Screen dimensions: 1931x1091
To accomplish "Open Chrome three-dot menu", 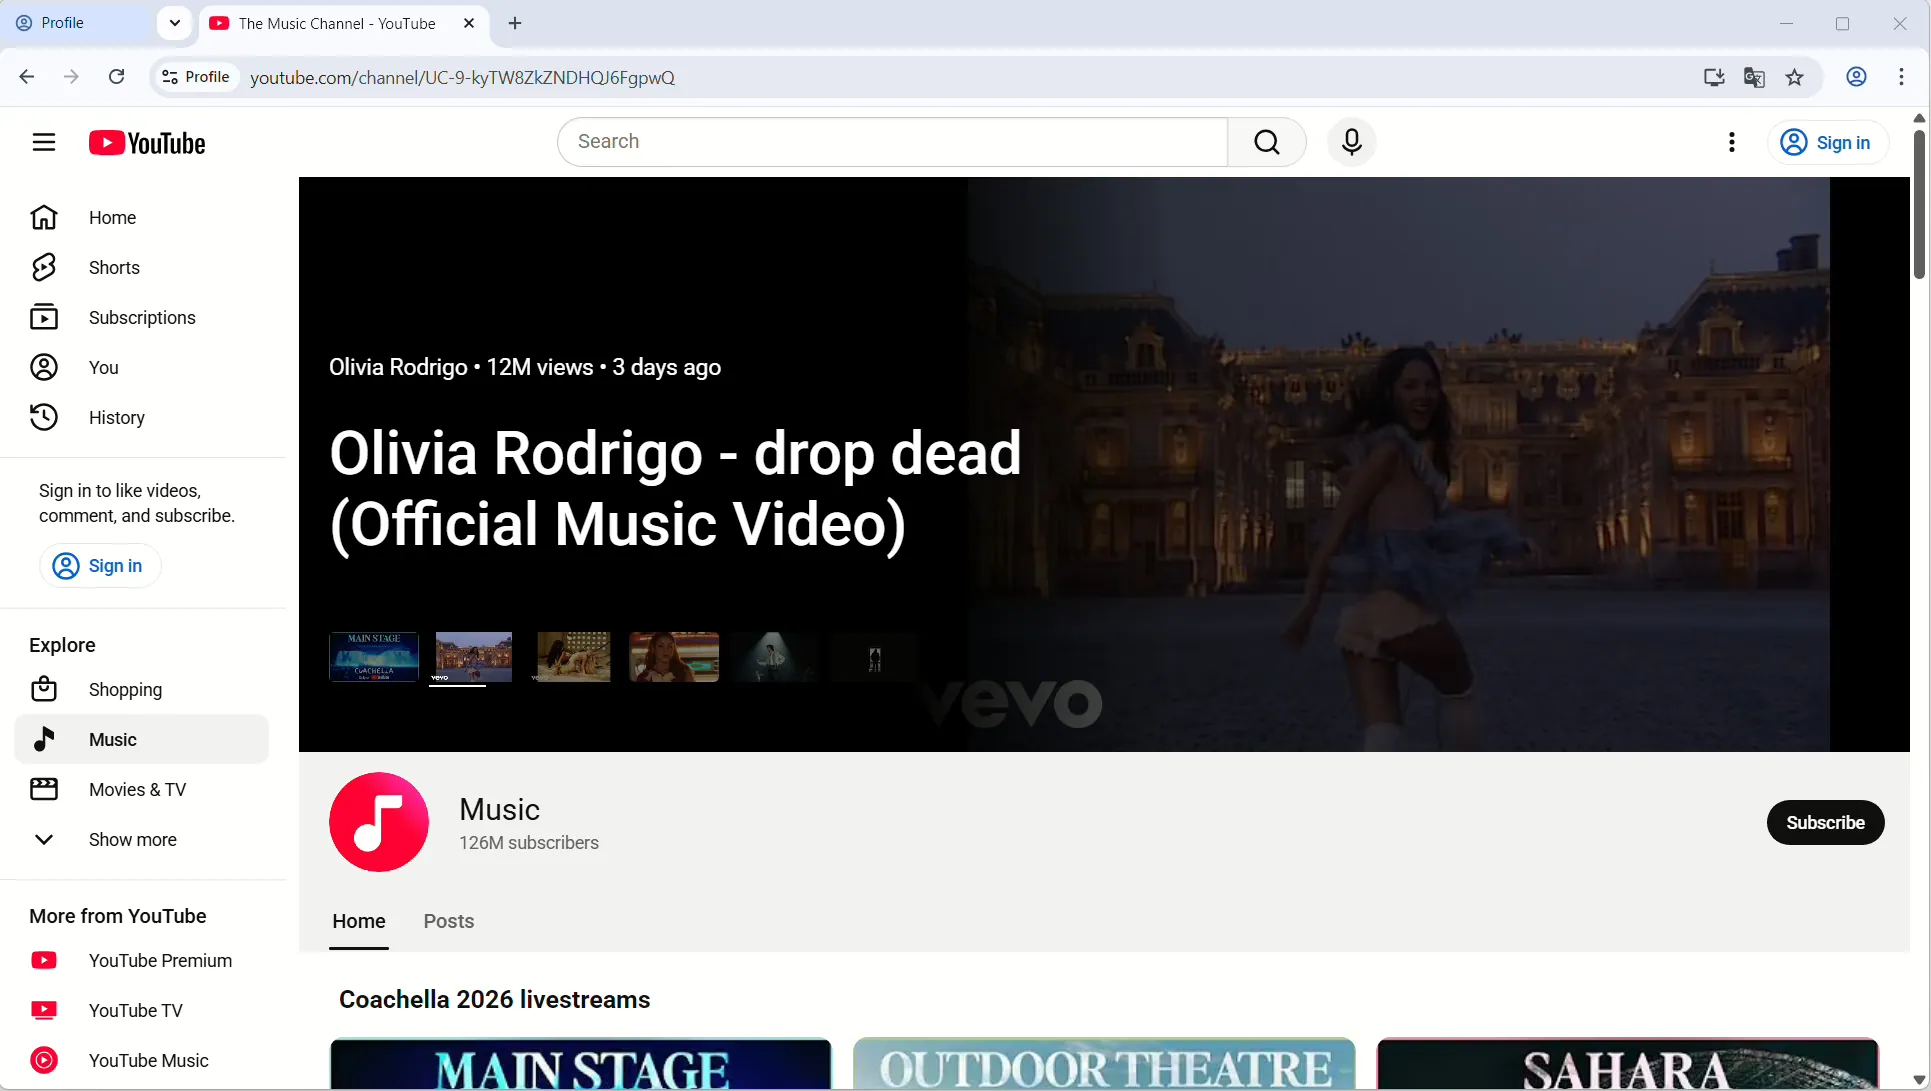I will [x=1902, y=77].
